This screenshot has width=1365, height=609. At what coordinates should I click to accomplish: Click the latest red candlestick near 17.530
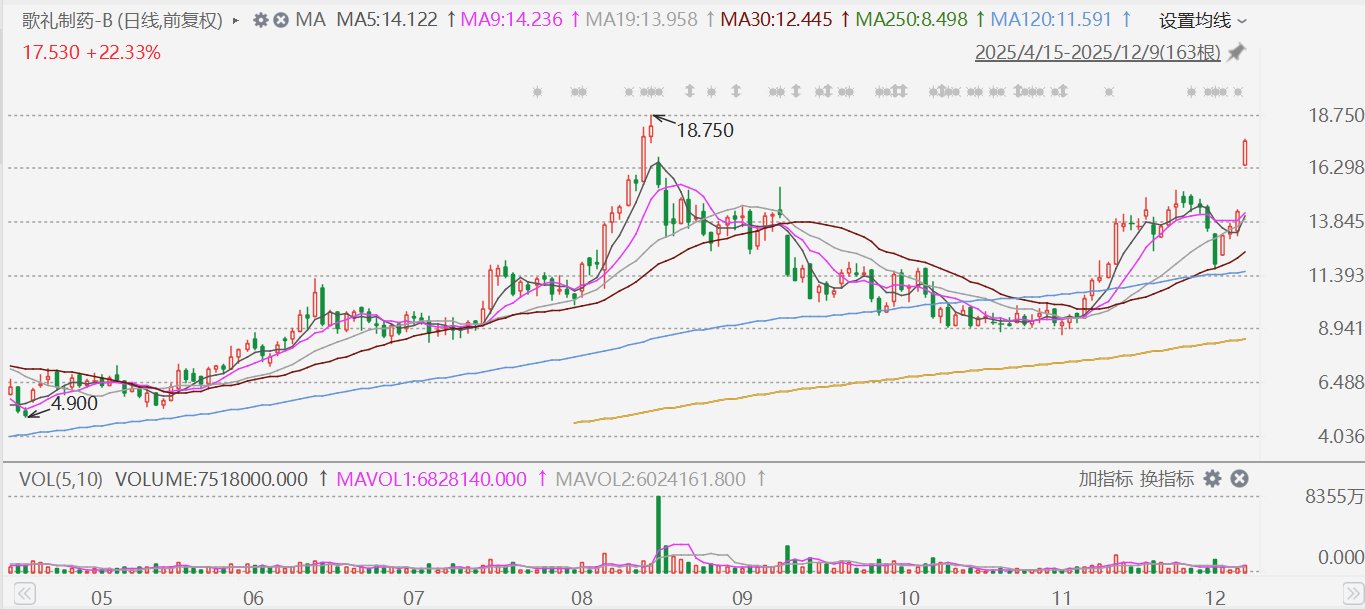pos(1245,152)
